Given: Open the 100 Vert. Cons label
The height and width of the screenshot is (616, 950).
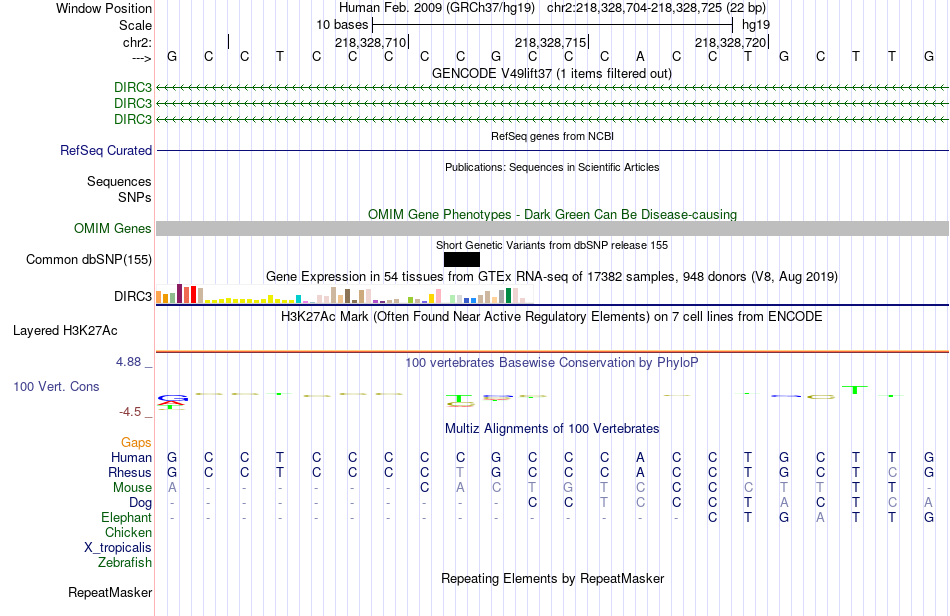Looking at the screenshot, I should 56,386.
